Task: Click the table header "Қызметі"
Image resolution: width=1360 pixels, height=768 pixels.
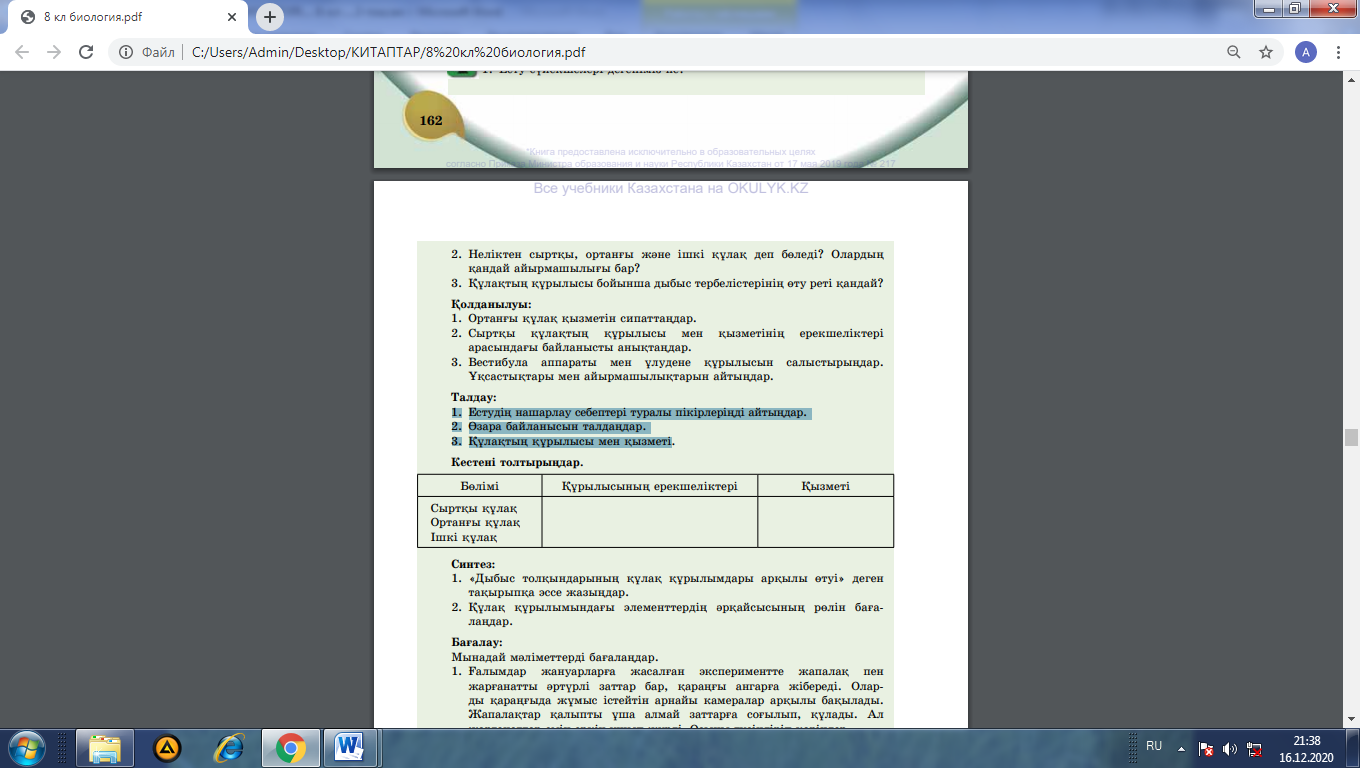Action: [825, 486]
